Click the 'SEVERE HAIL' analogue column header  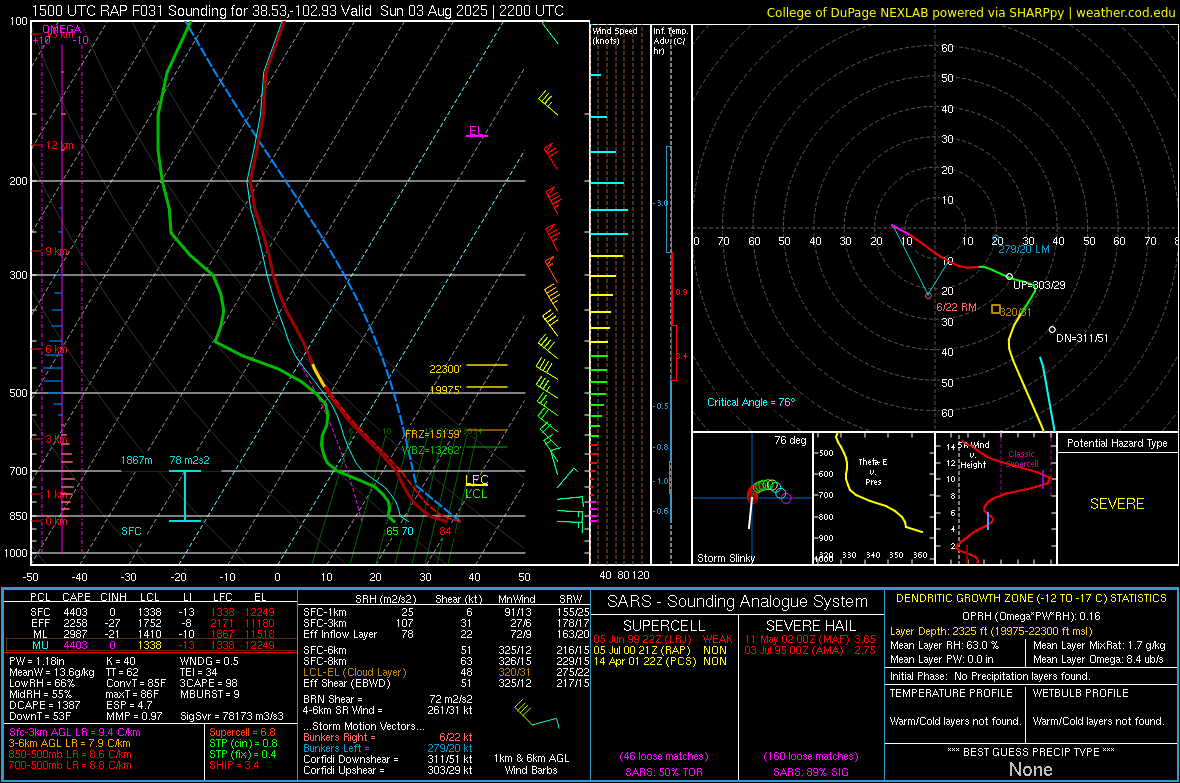click(810, 626)
